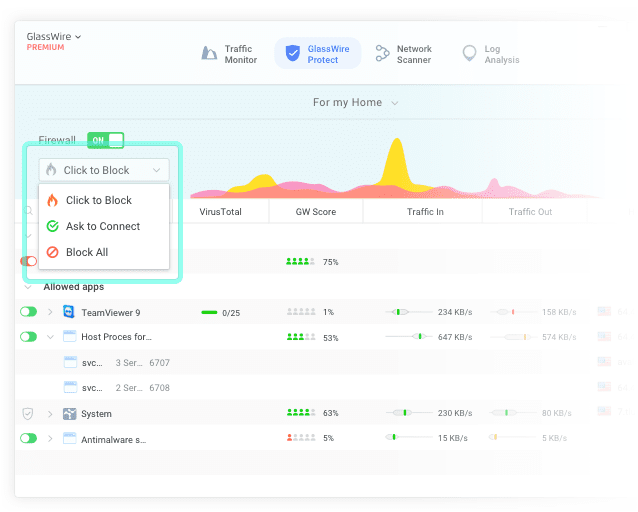Click the Antimalware s... window icon

[x=70, y=438]
